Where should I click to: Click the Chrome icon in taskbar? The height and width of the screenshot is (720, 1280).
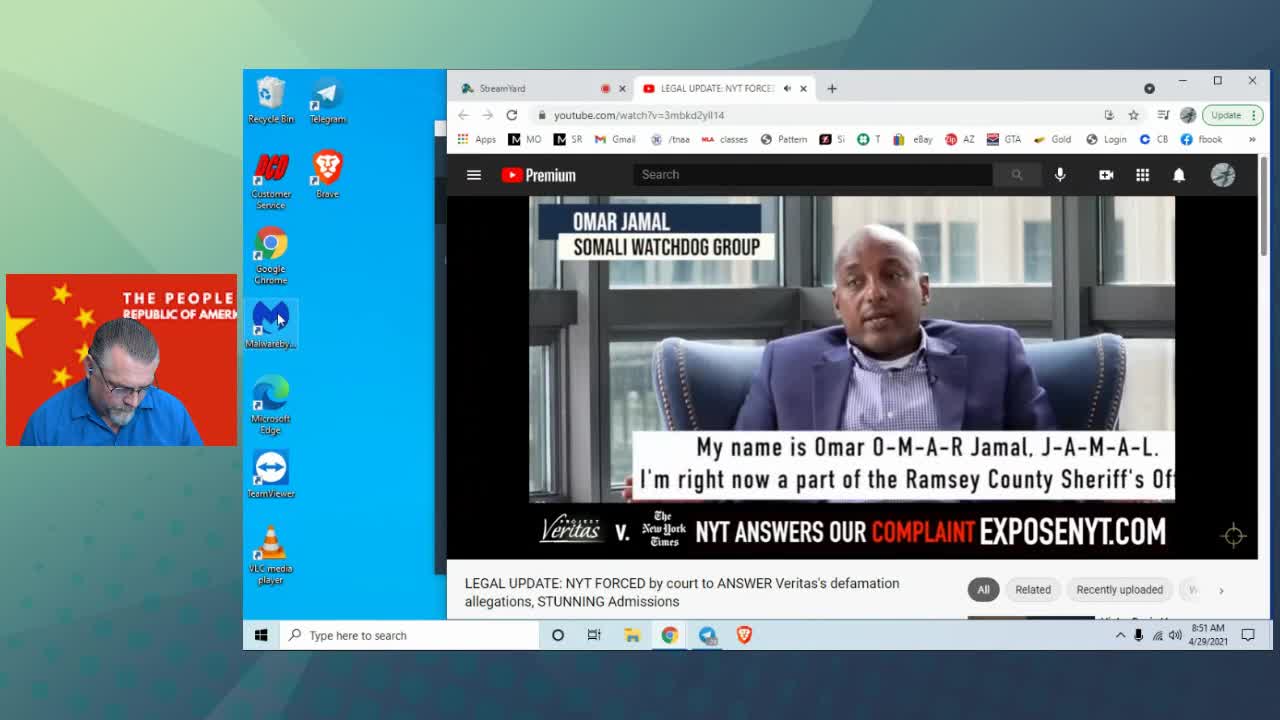[x=669, y=635]
